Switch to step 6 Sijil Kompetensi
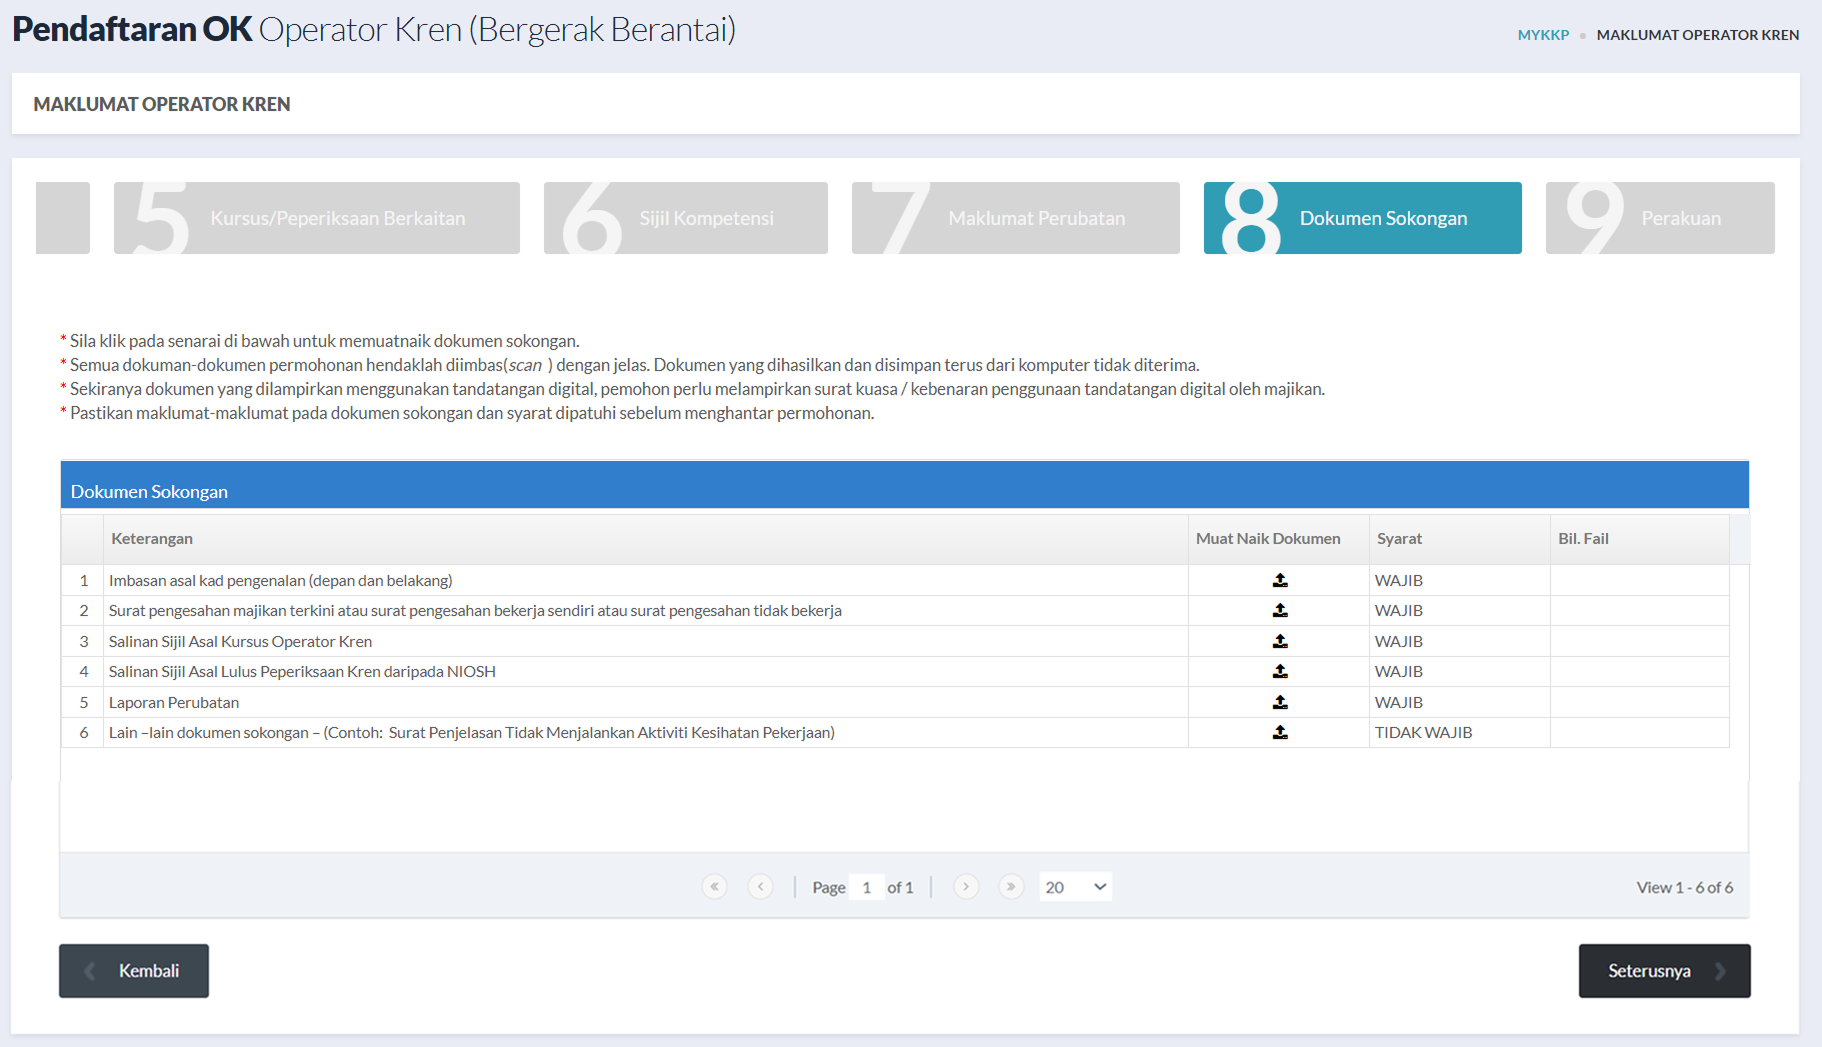The width and height of the screenshot is (1822, 1047). (686, 218)
